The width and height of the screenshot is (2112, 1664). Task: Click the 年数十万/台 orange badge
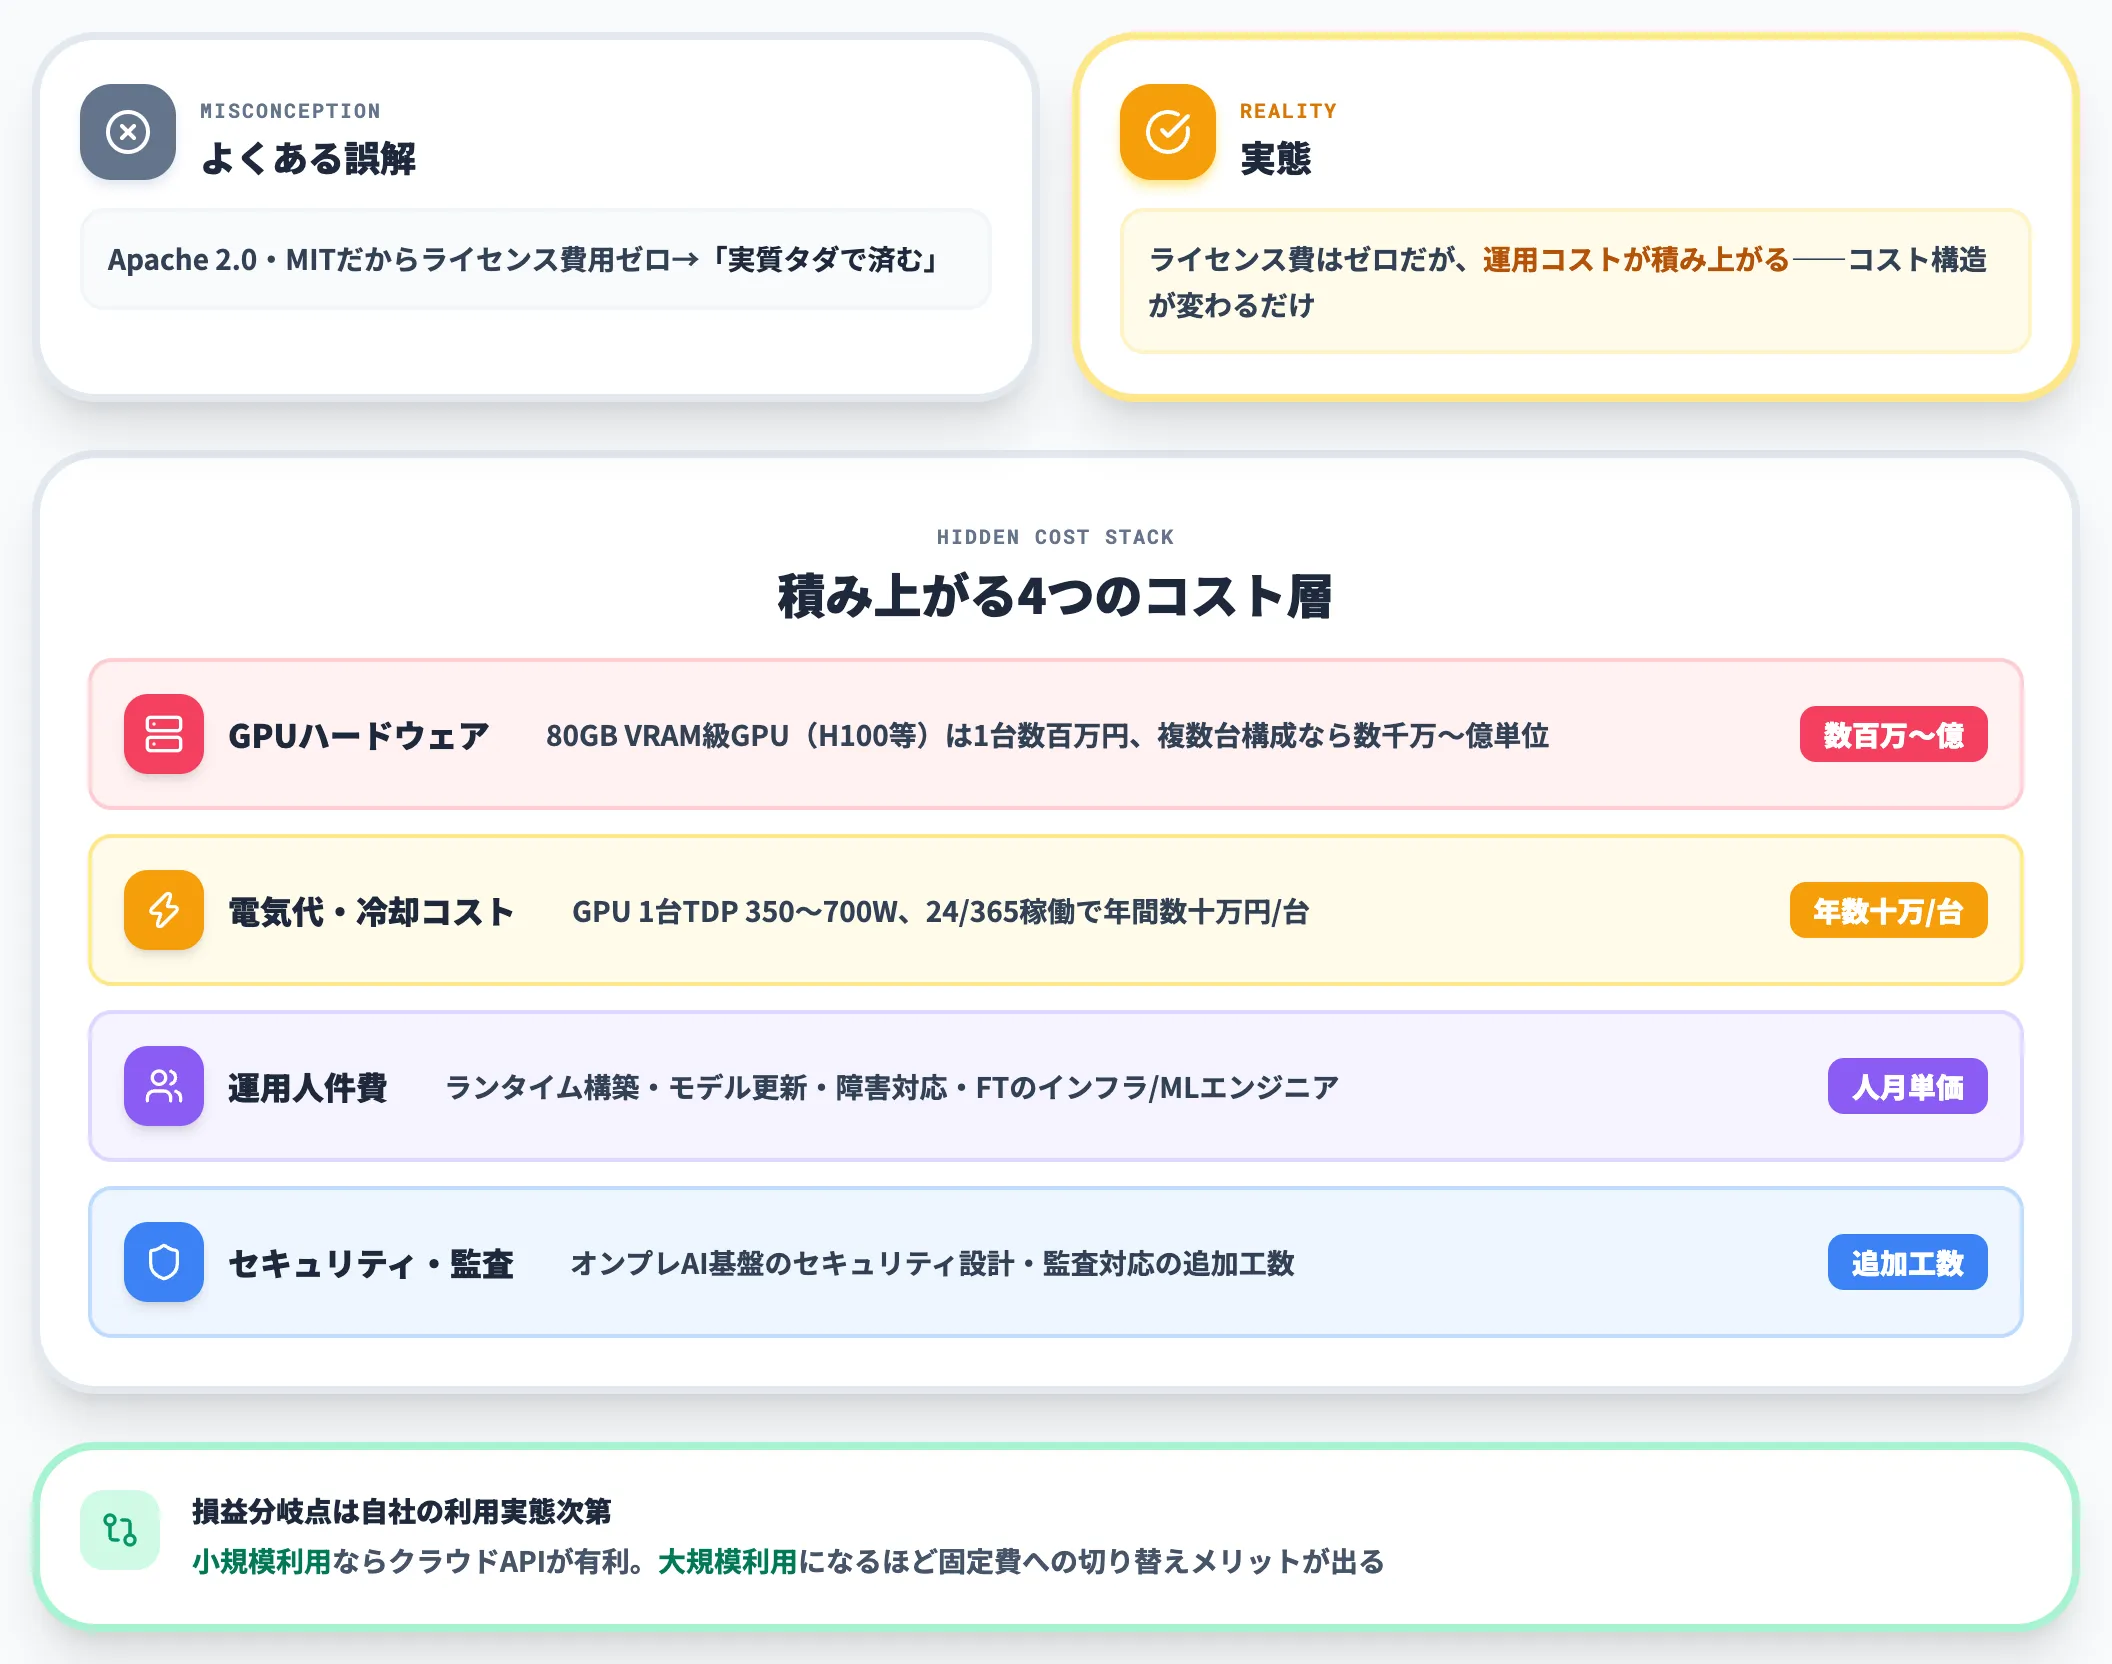tap(1889, 910)
